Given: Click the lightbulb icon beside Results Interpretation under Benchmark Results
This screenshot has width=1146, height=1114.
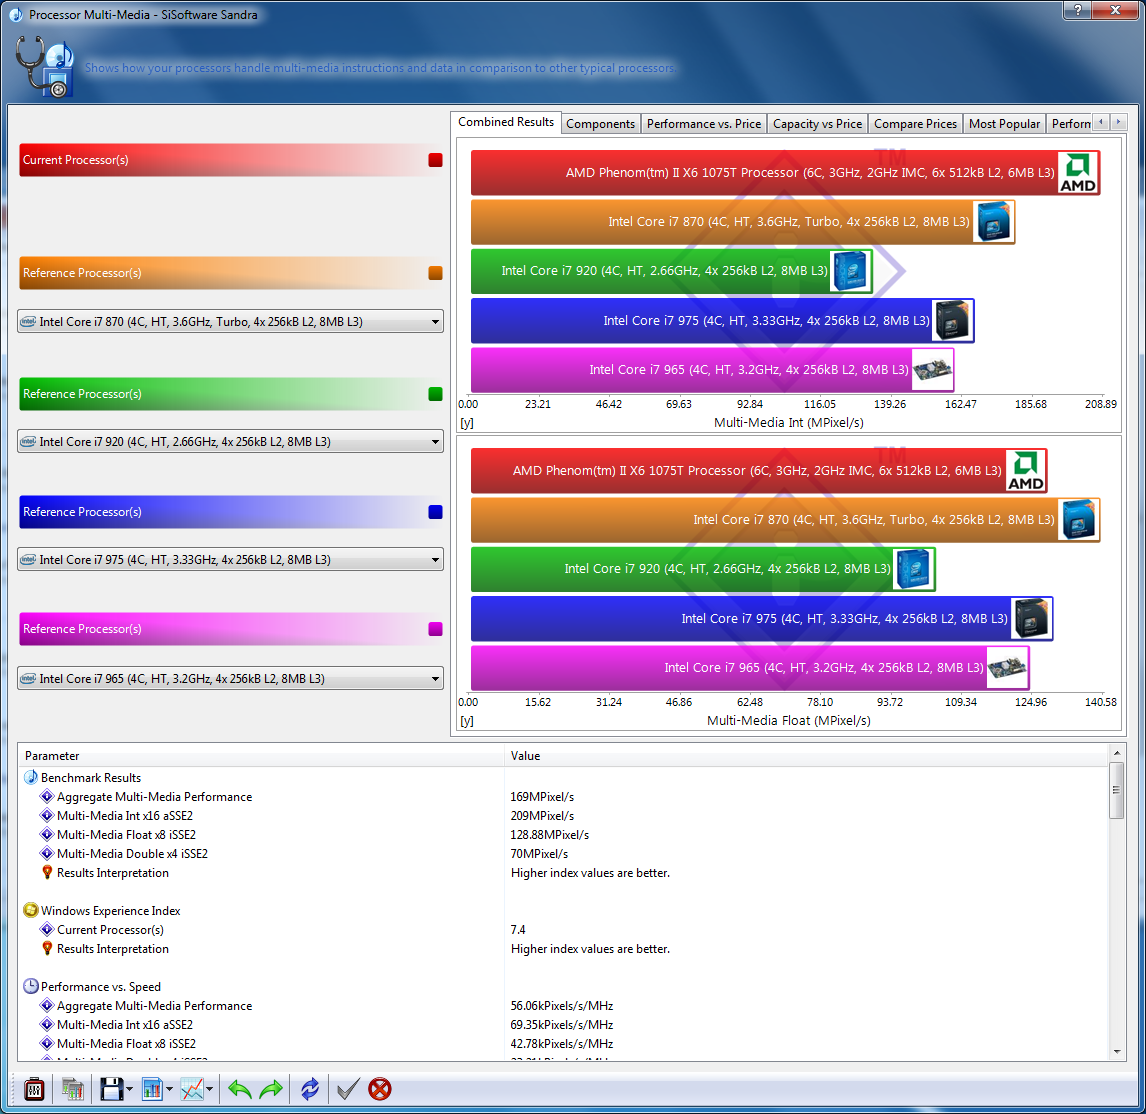Looking at the screenshot, I should 47,872.
